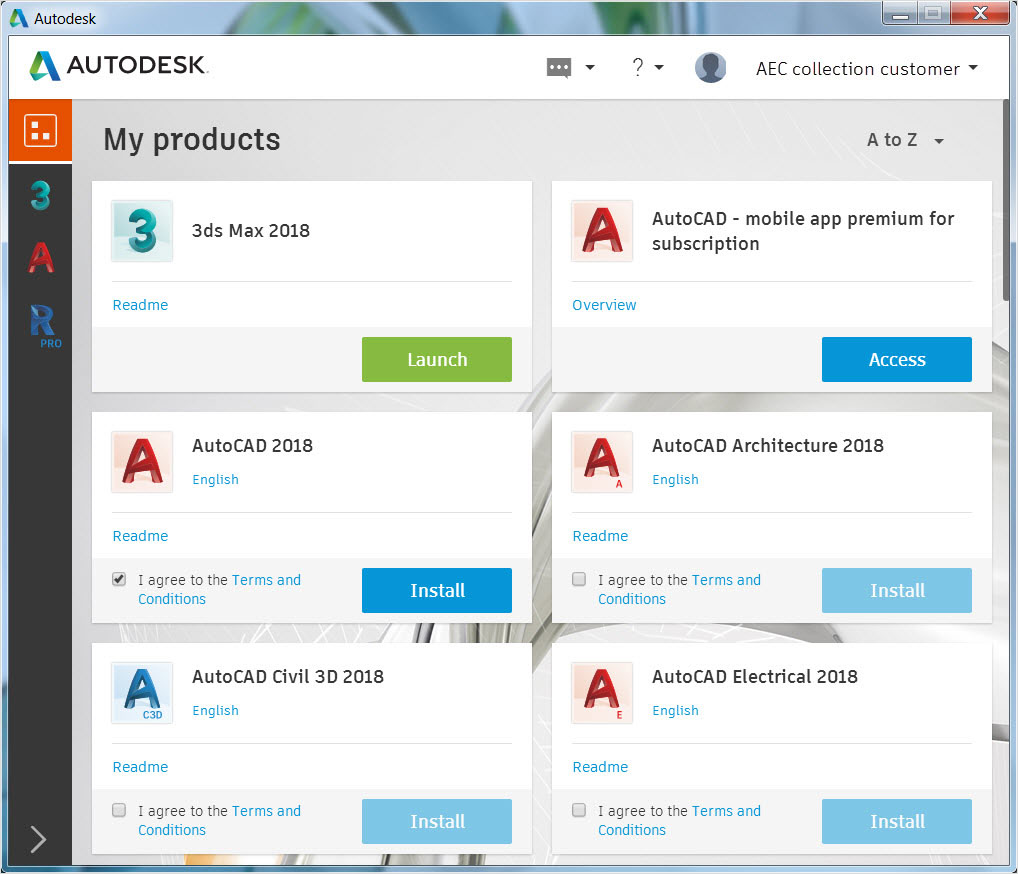Click the AutoCAD Architecture 2018 product icon
The height and width of the screenshot is (874, 1018).
[602, 462]
